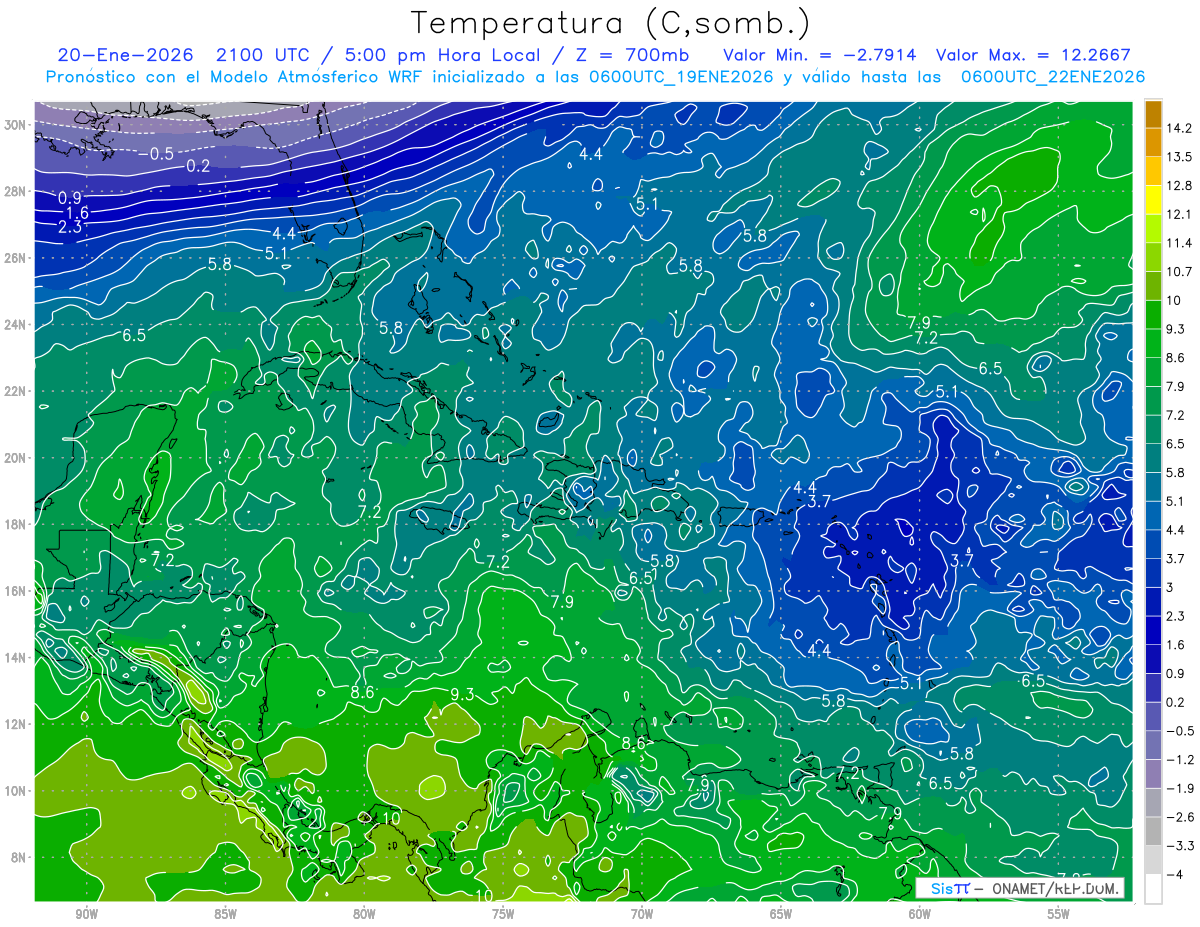The image size is (1200, 927).
Task: Select the '13.5' value on the color legend
Action: coord(1179,157)
